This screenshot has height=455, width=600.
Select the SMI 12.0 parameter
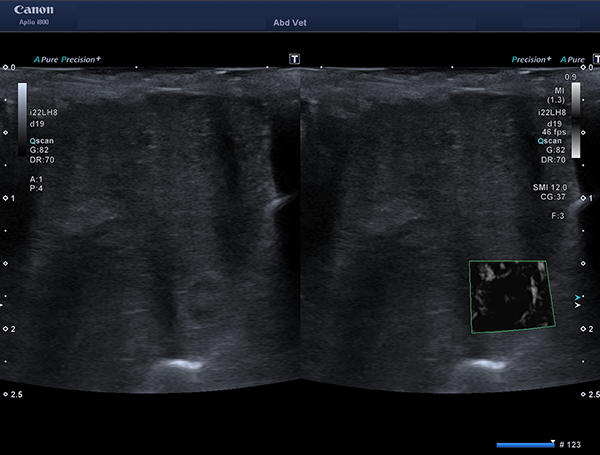coord(550,188)
